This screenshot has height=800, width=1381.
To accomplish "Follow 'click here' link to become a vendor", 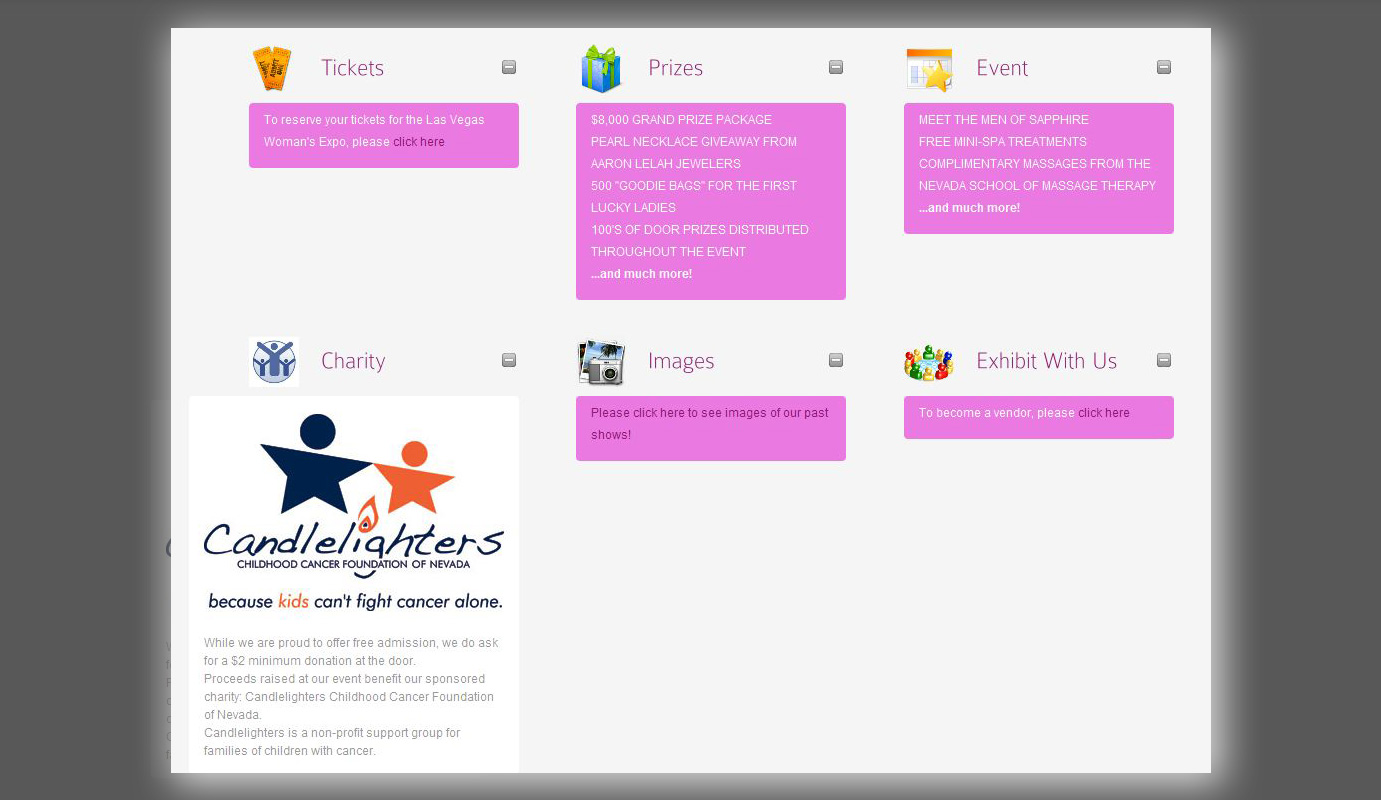I will 1103,413.
